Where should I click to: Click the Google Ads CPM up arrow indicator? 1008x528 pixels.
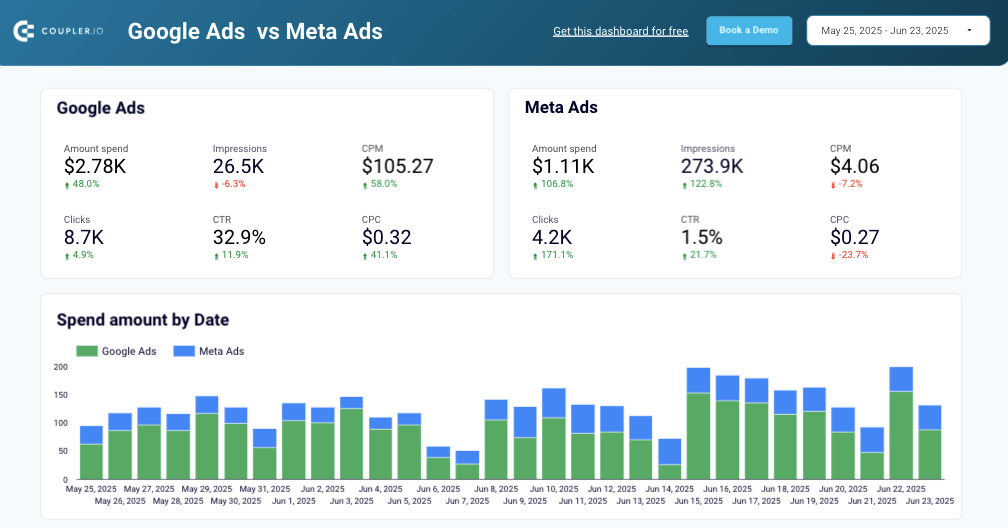(365, 185)
